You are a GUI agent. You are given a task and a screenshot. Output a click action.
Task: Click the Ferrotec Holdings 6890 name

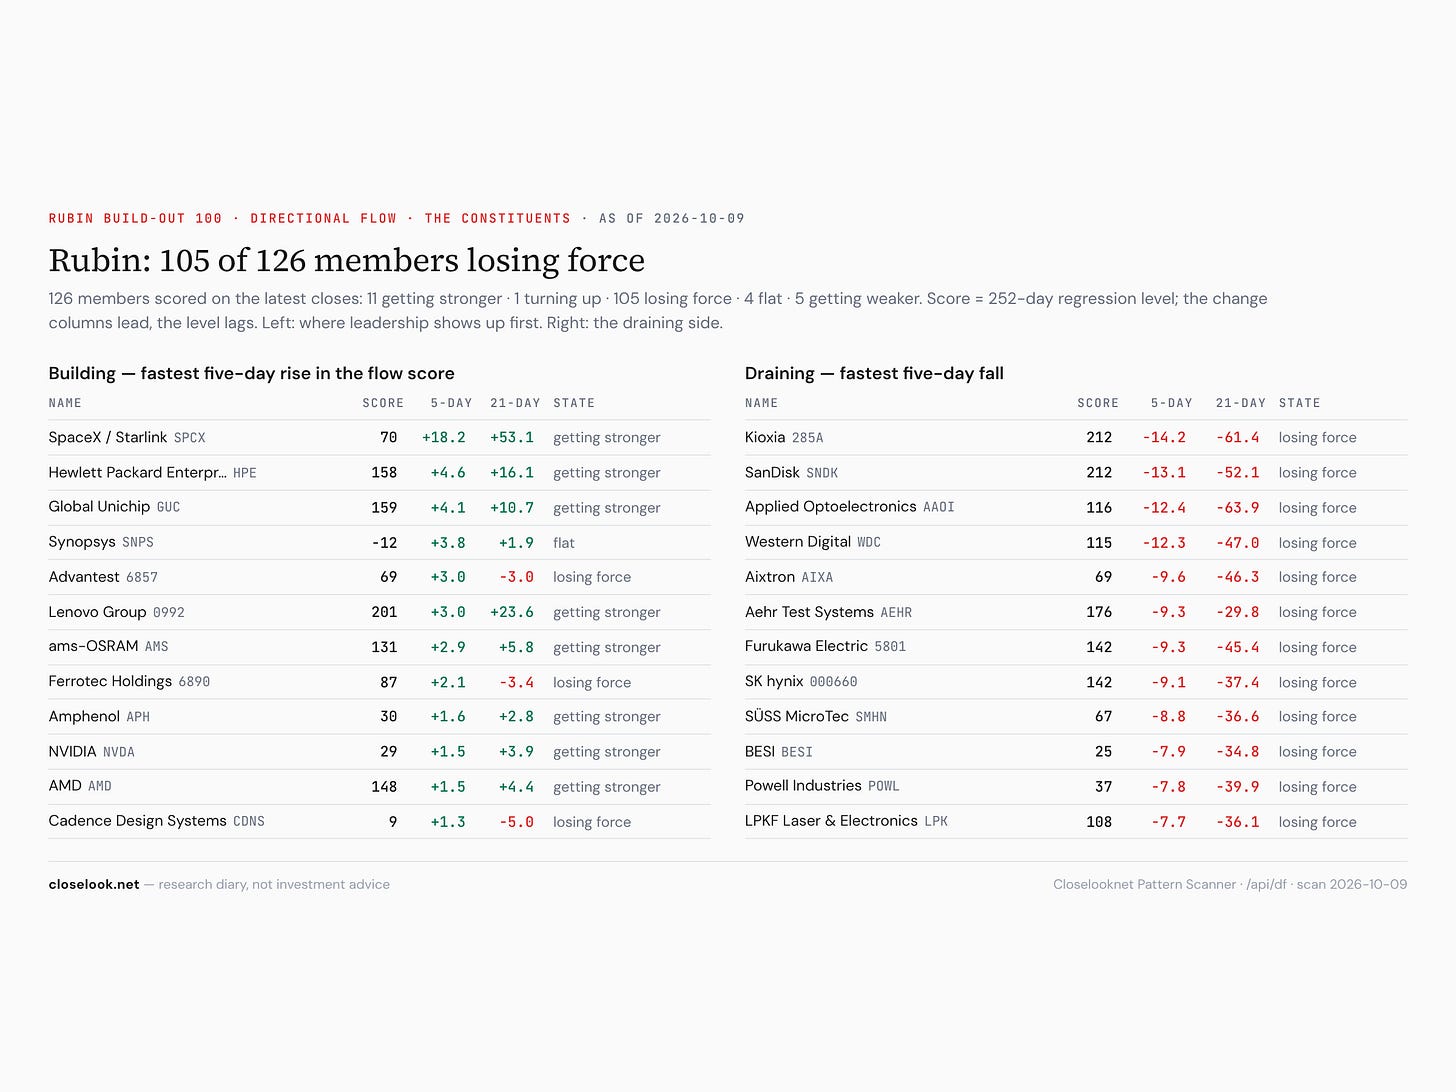(129, 682)
